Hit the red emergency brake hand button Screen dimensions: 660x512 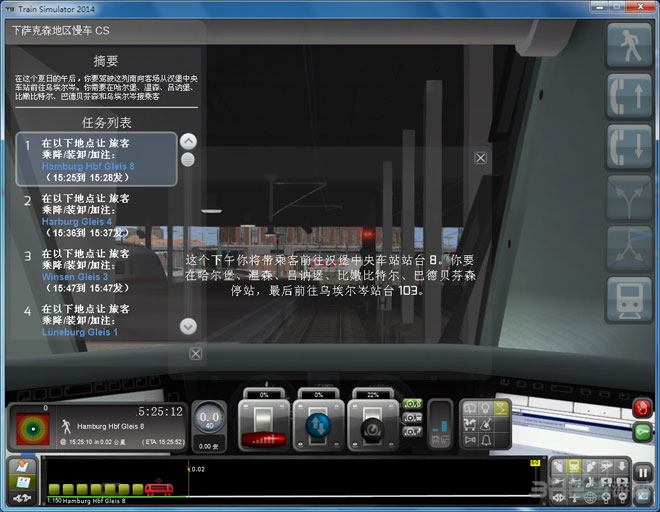point(642,408)
